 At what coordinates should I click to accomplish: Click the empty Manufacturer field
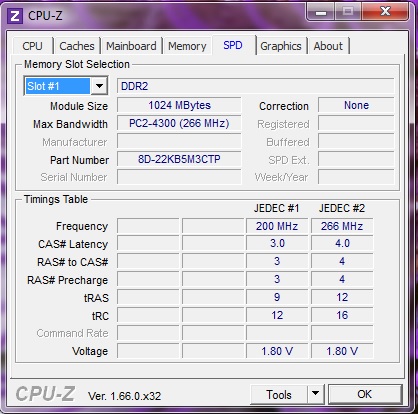point(179,141)
